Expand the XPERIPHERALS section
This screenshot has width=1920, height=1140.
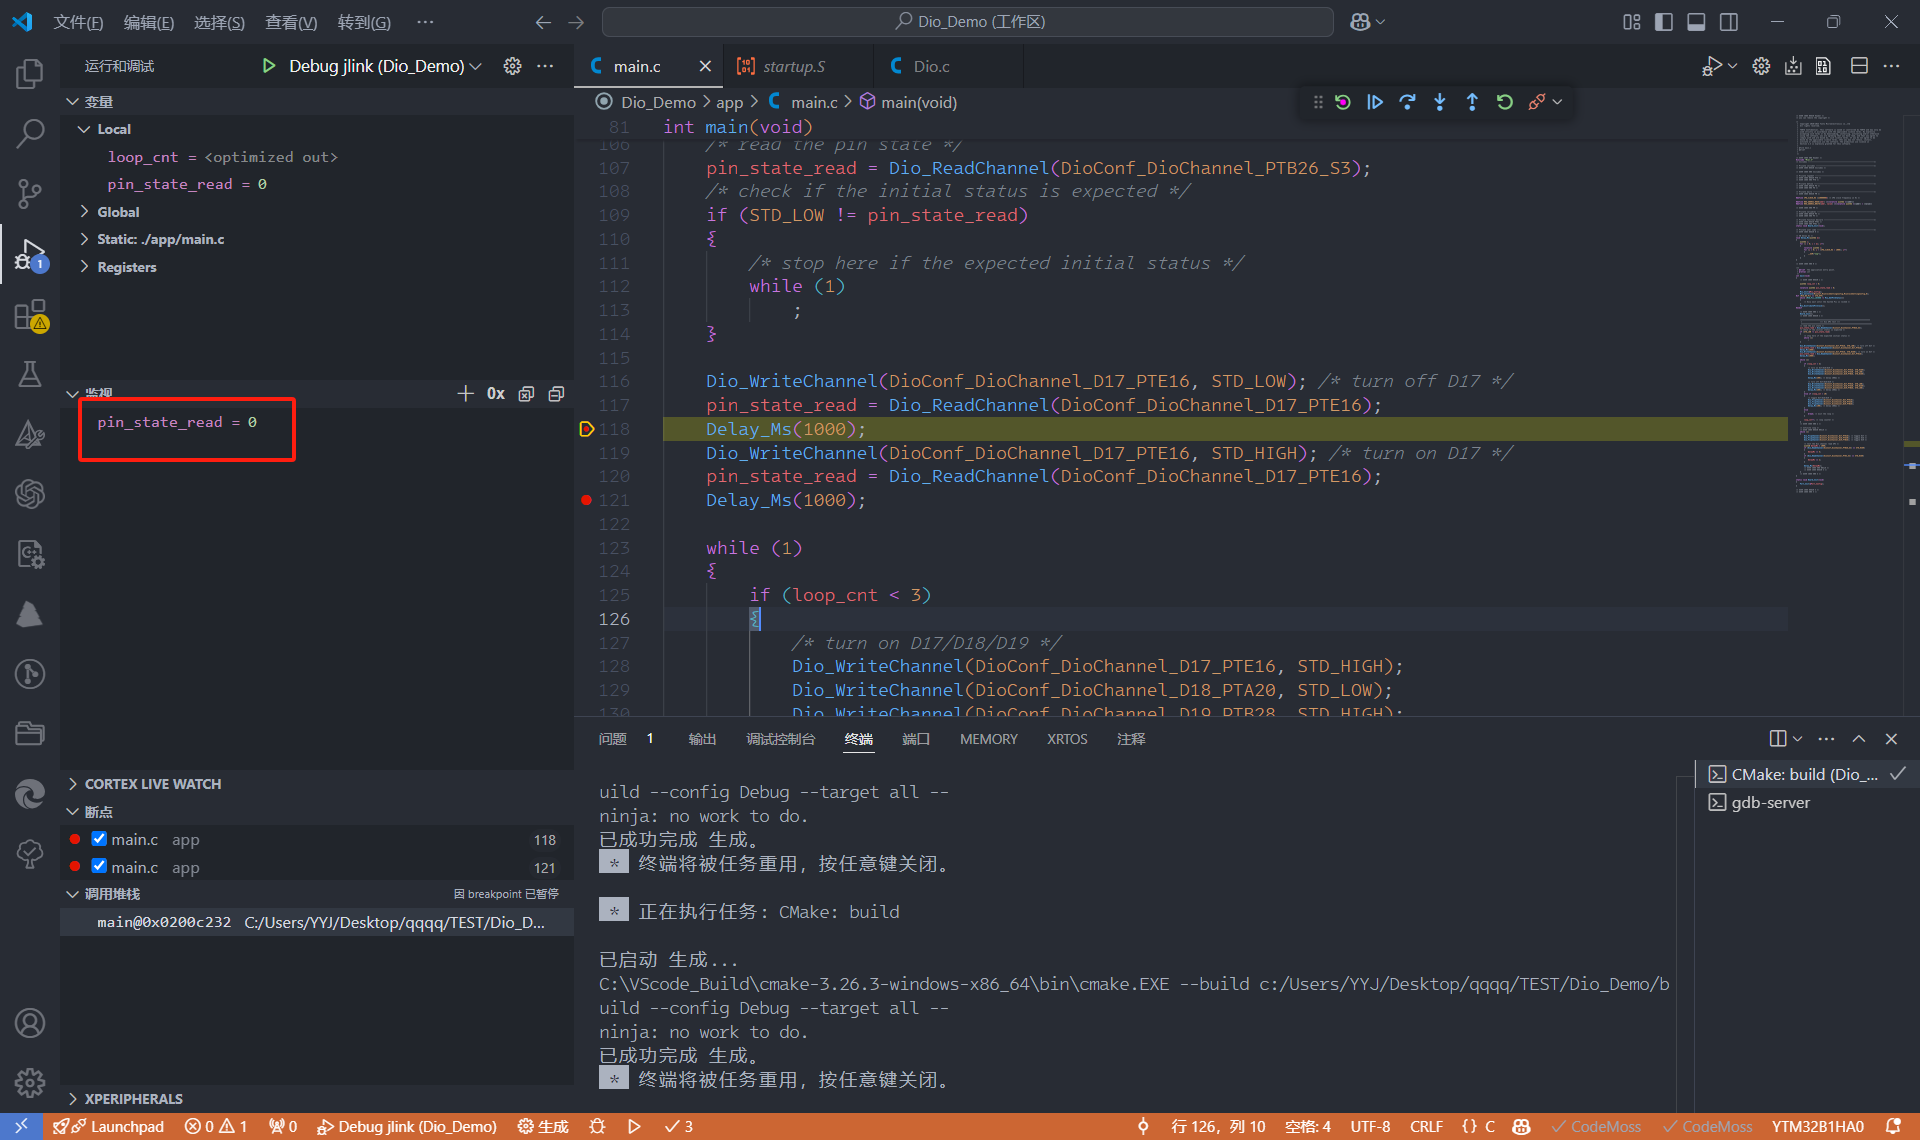(x=134, y=1098)
